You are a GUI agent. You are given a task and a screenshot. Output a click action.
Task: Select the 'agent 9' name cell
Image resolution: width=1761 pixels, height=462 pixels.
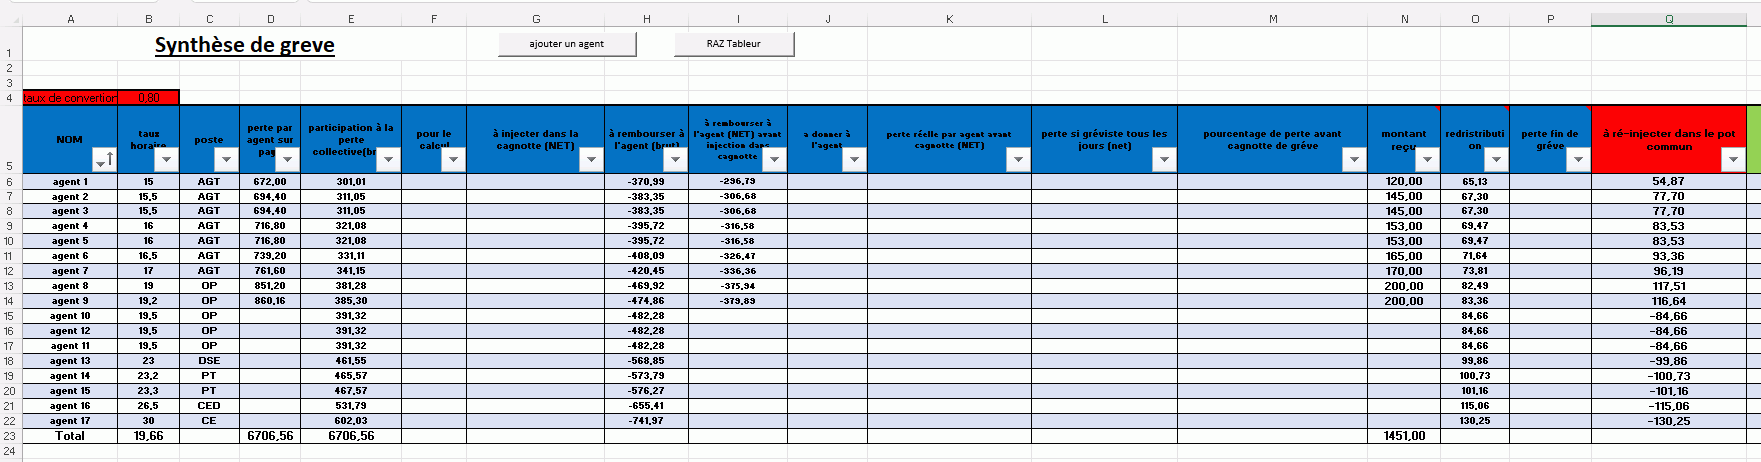(70, 301)
